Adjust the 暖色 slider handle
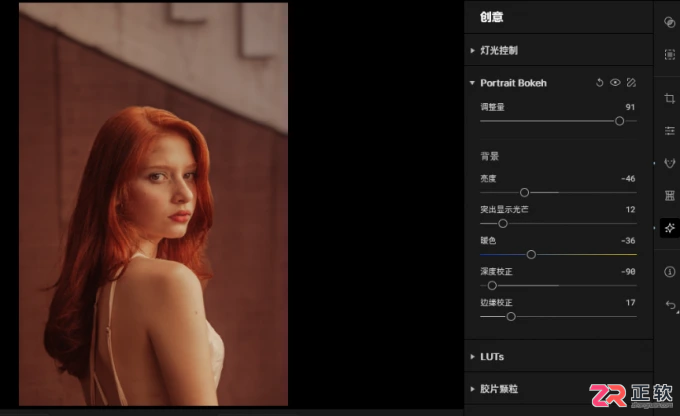This screenshot has width=680, height=416. (x=531, y=255)
